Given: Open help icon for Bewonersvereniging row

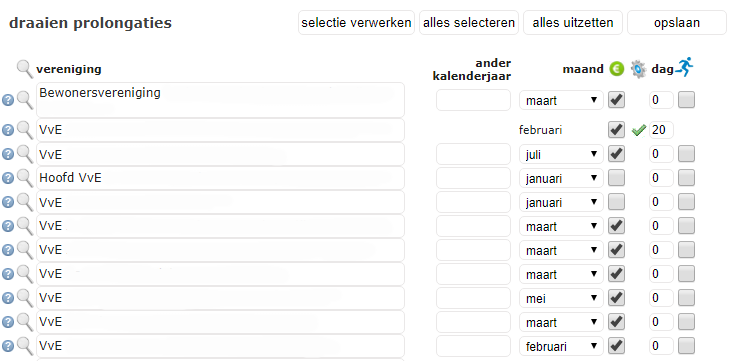Looking at the screenshot, I should click(8, 100).
